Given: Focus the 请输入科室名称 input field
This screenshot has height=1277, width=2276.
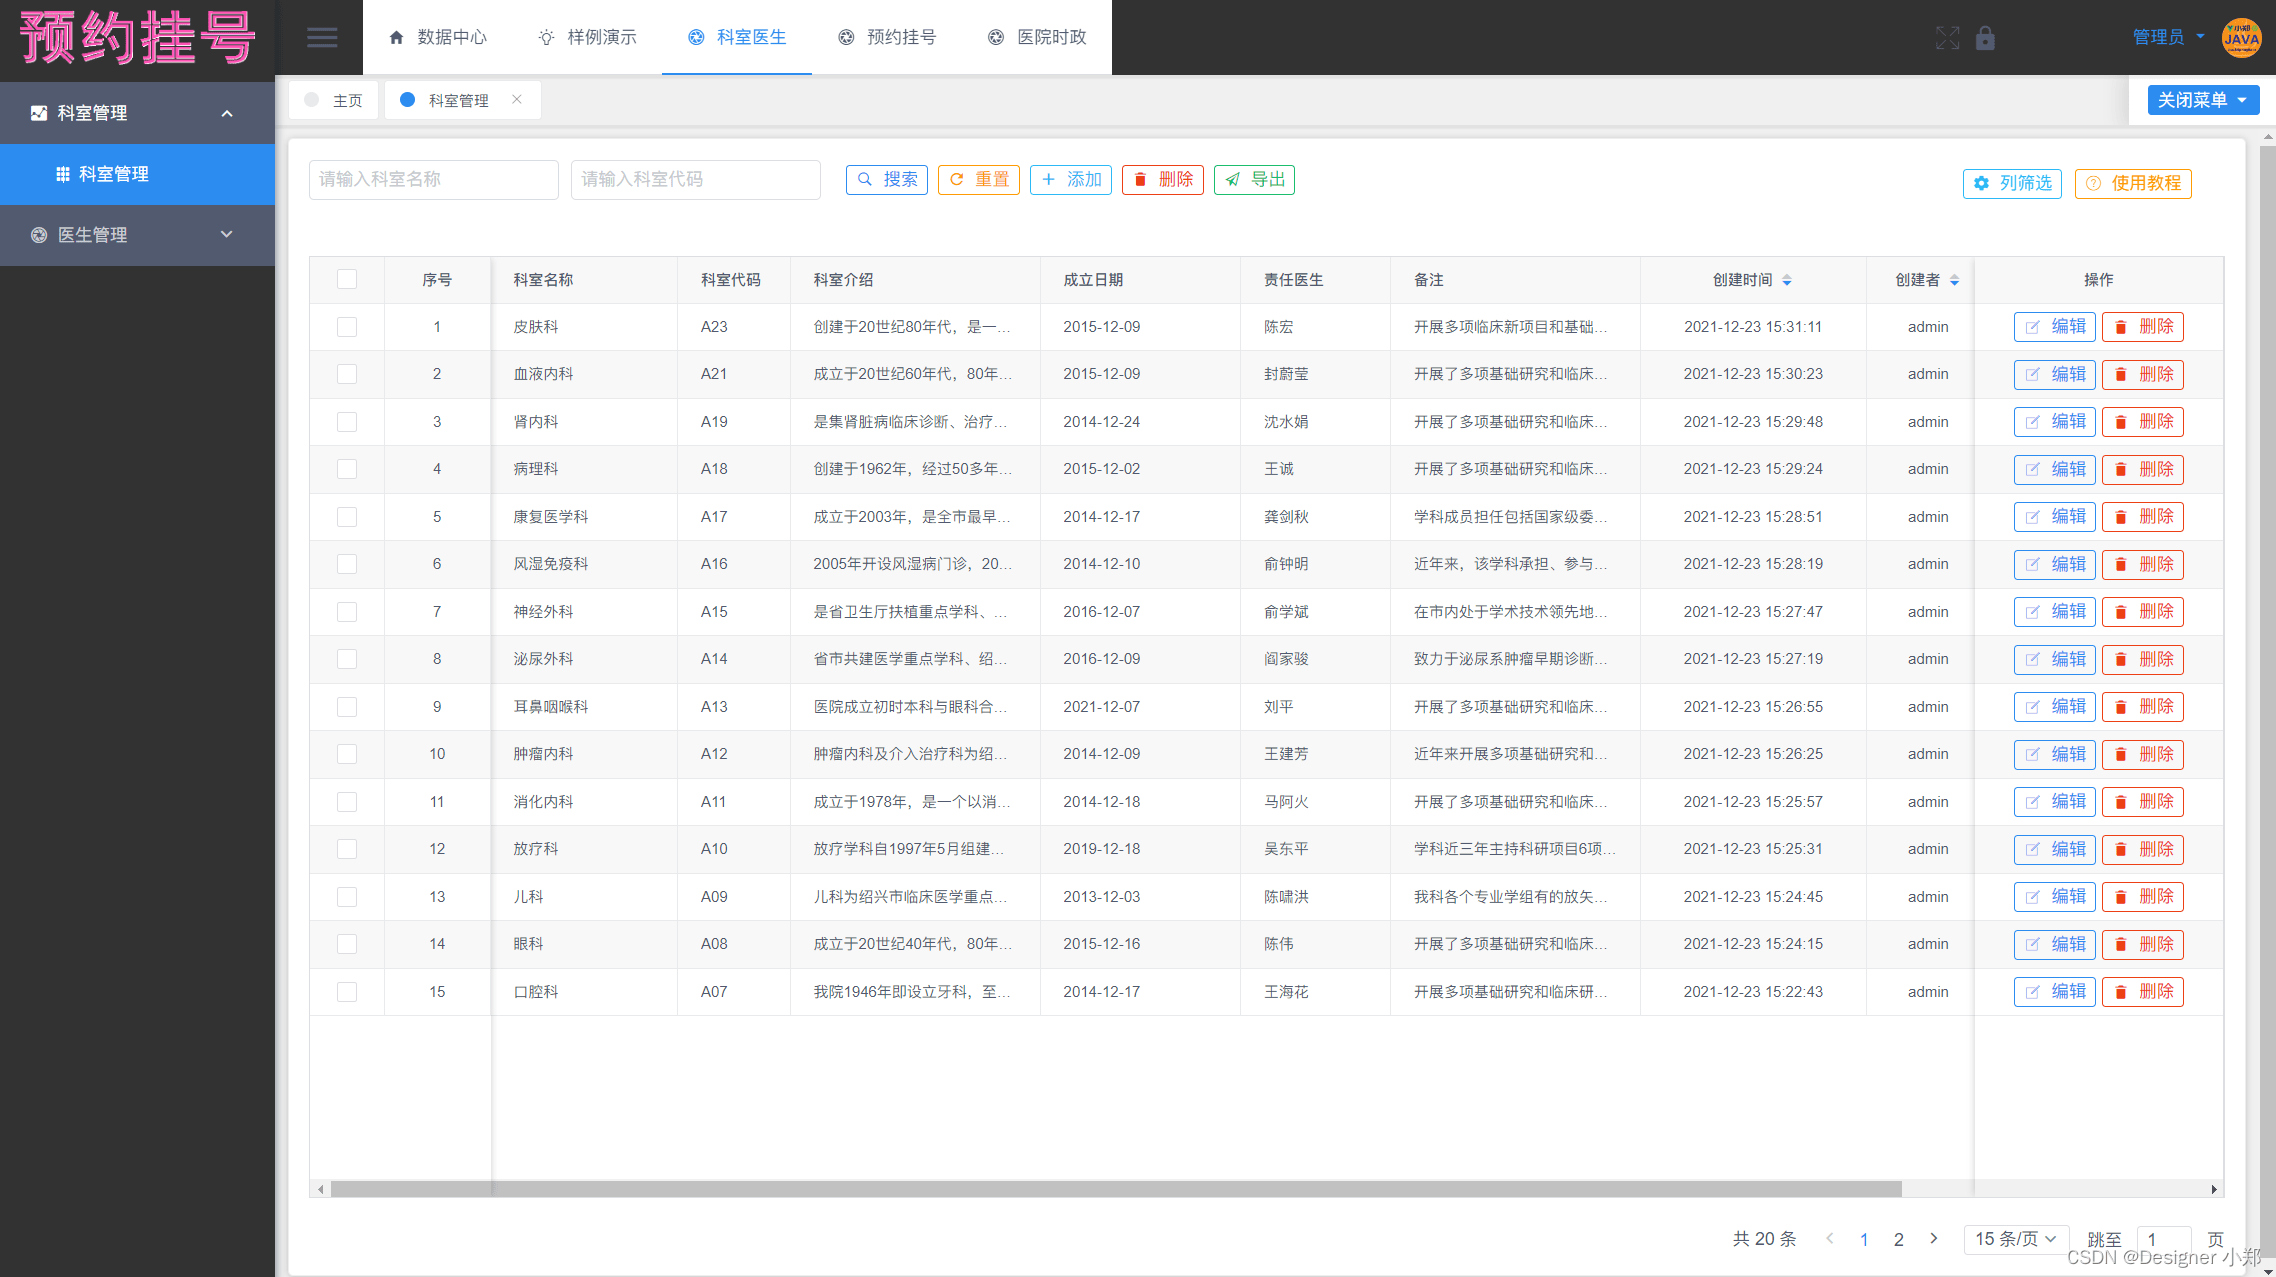Looking at the screenshot, I should point(434,180).
